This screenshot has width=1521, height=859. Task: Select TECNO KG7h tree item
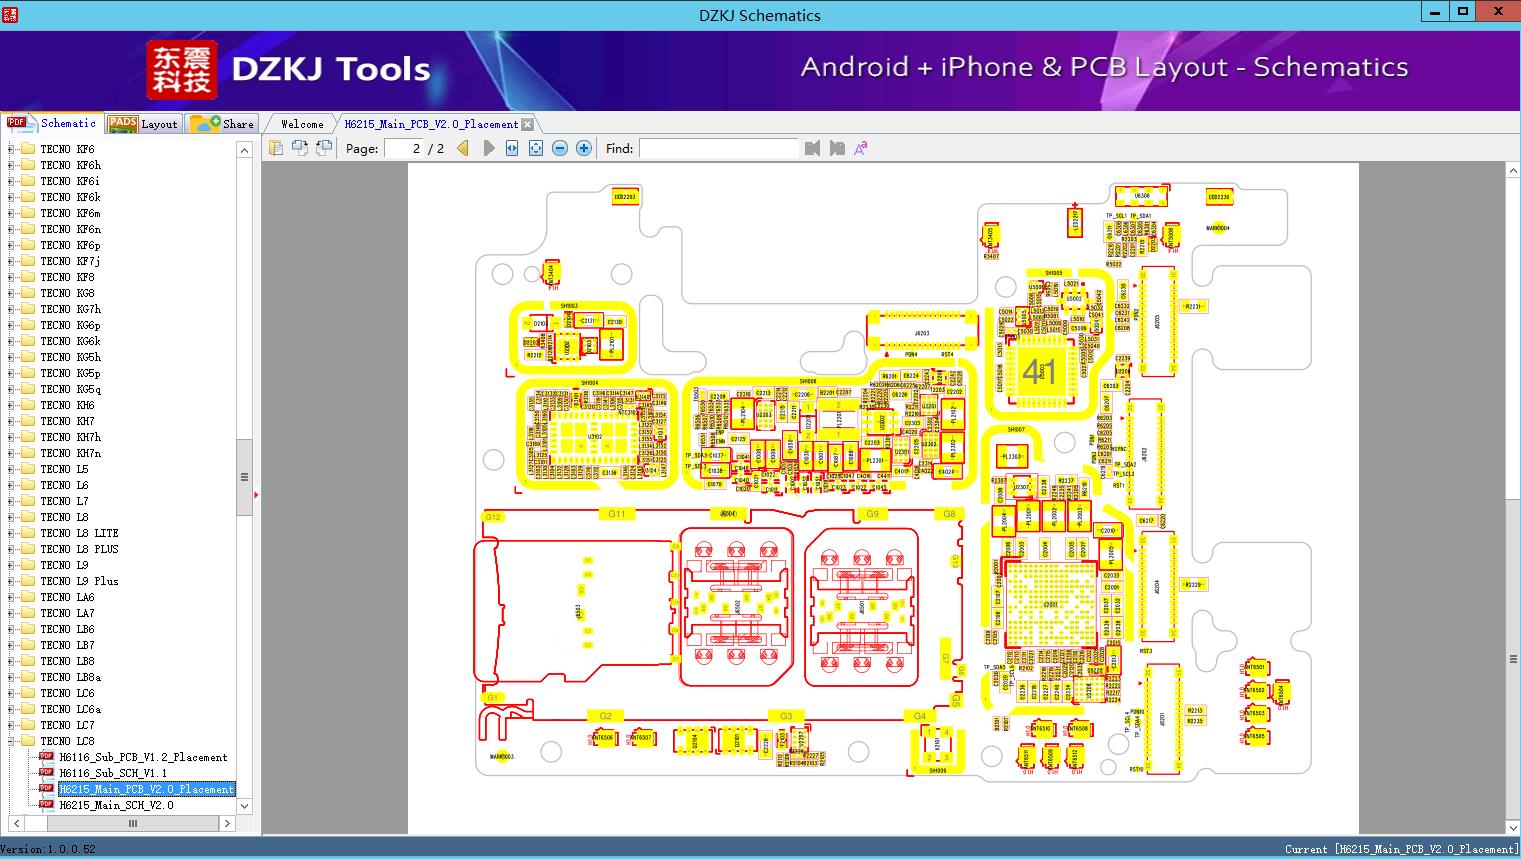70,309
